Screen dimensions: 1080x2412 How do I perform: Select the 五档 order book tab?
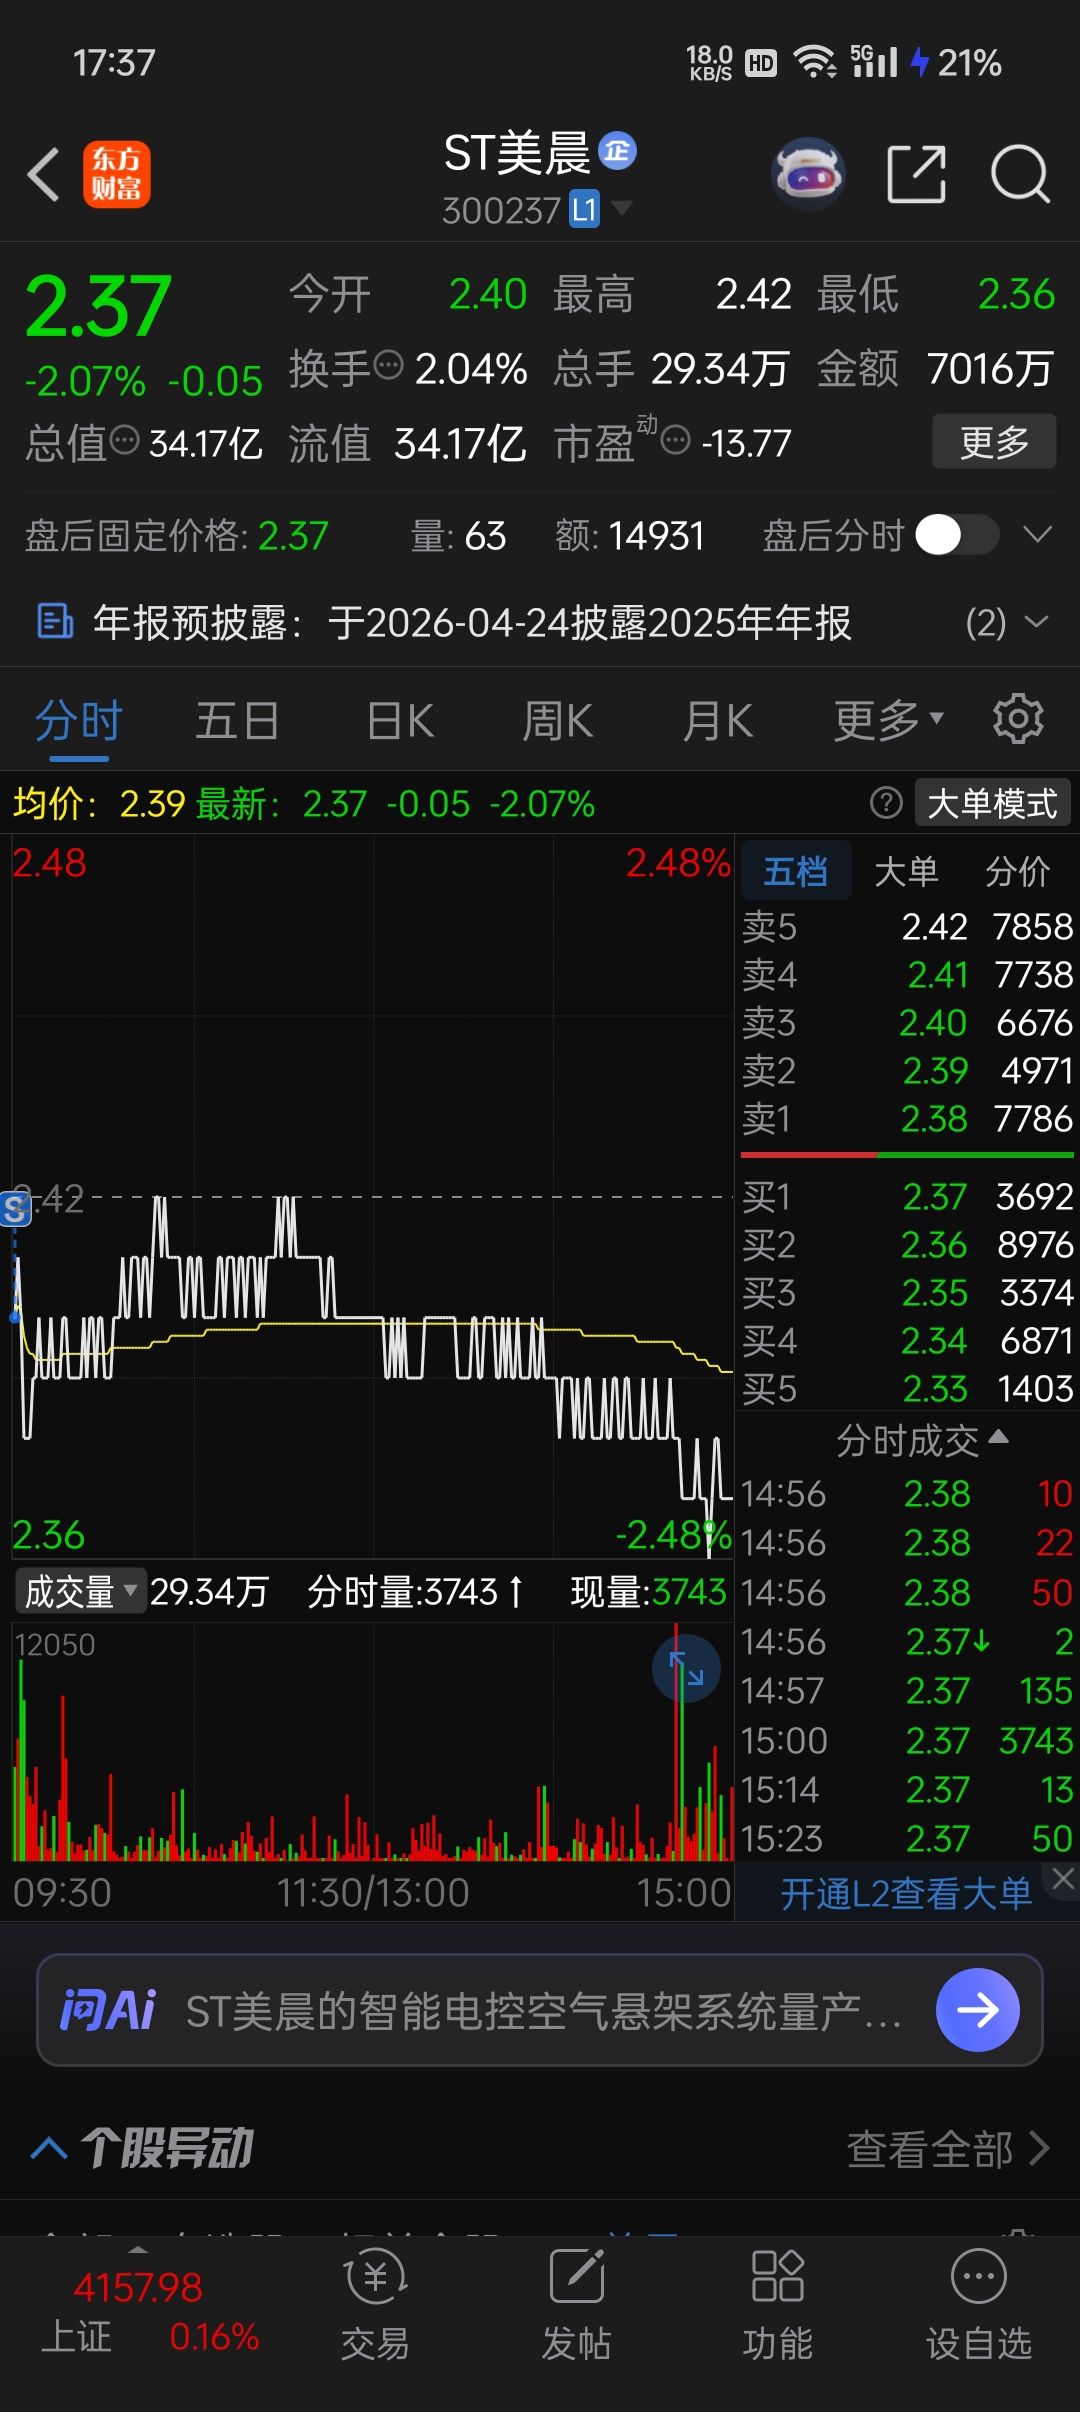(796, 872)
